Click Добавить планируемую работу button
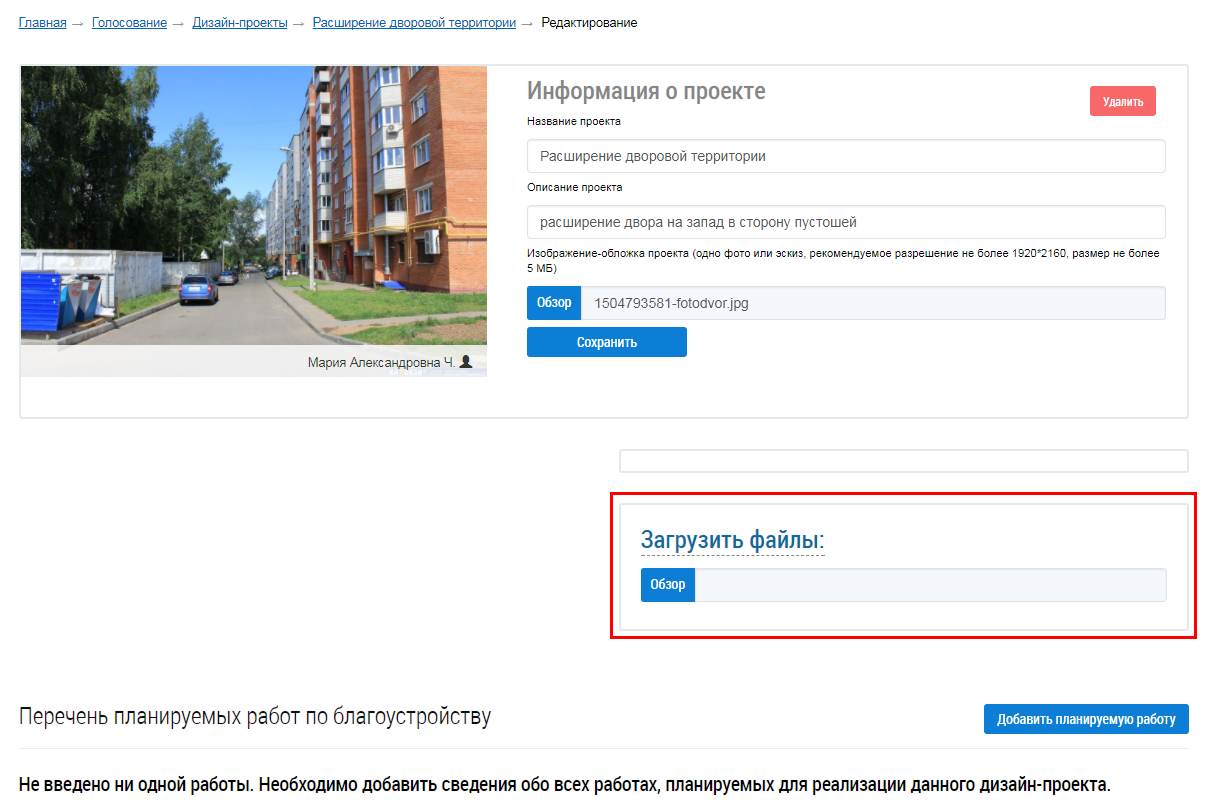This screenshot has height=811, width=1211. pos(1086,719)
